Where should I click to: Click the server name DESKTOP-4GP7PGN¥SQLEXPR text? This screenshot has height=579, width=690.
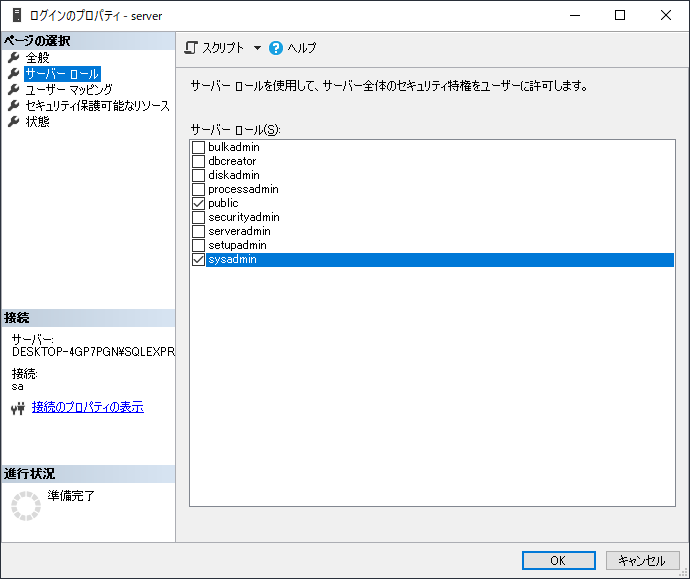pos(93,352)
